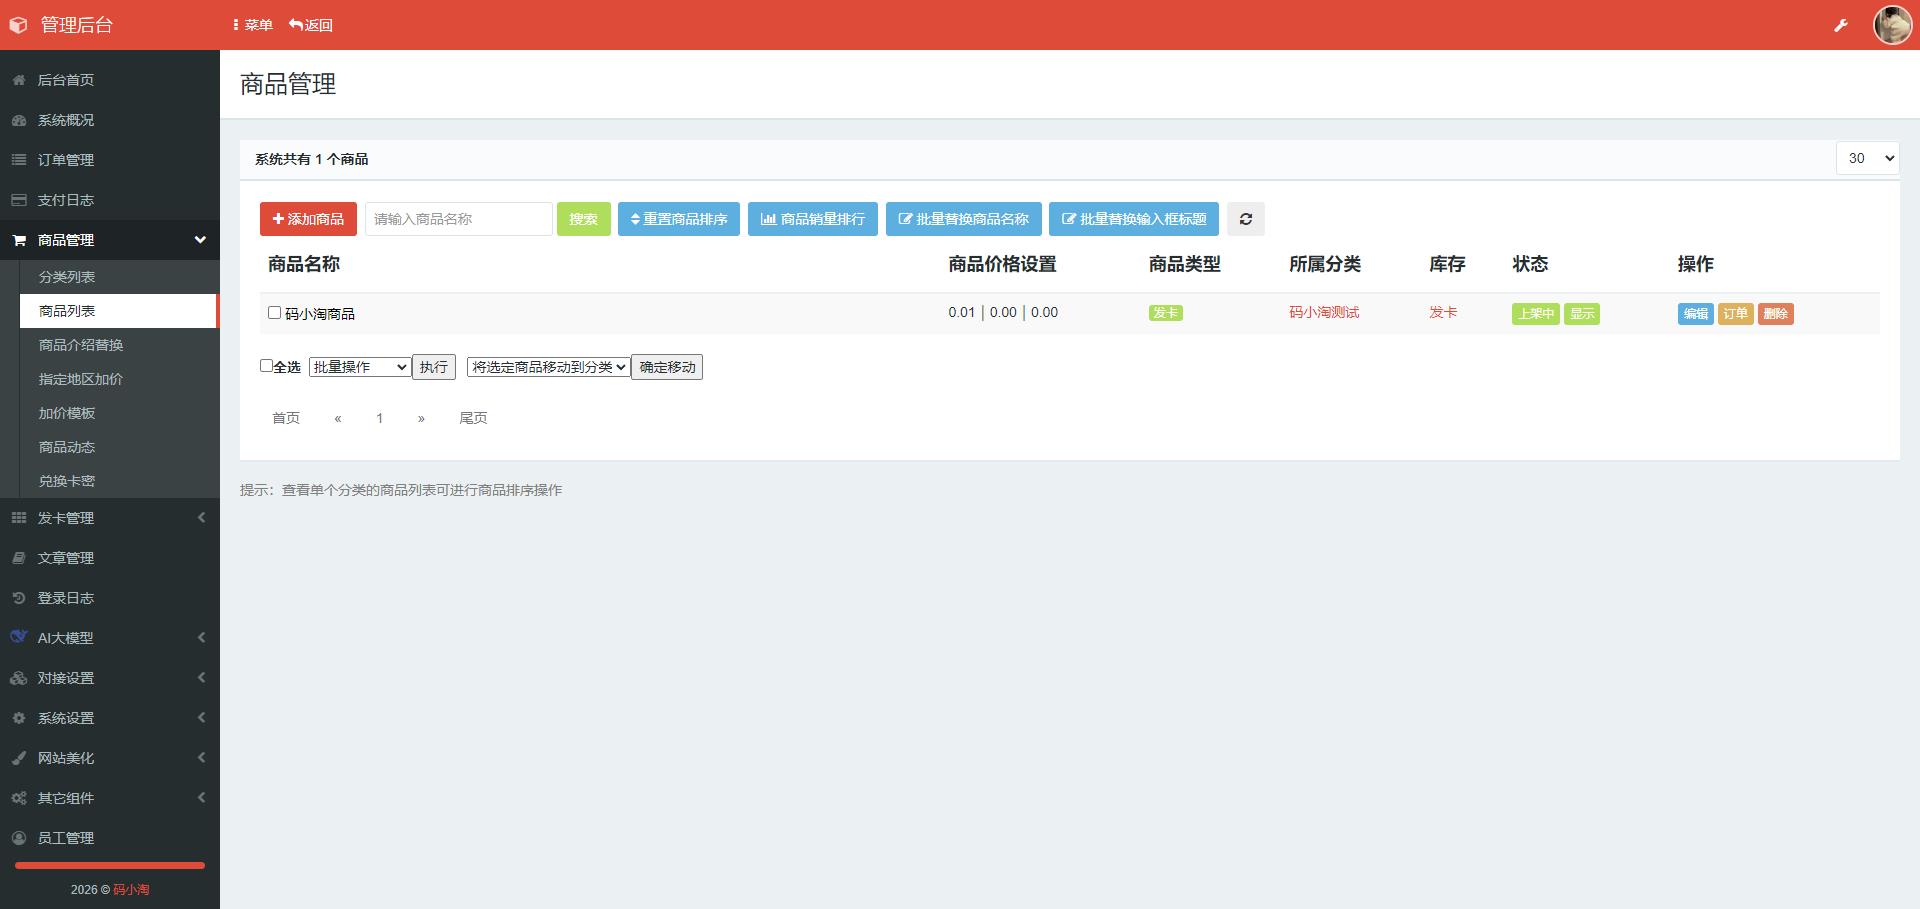Screen dimensions: 1920x909
Task: Click the refresh icon button in toolbar
Action: point(1245,219)
